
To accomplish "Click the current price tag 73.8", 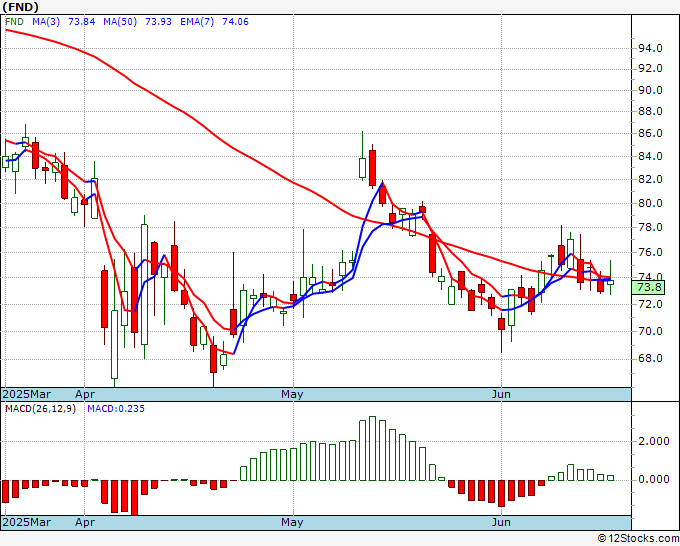I will click(x=648, y=287).
